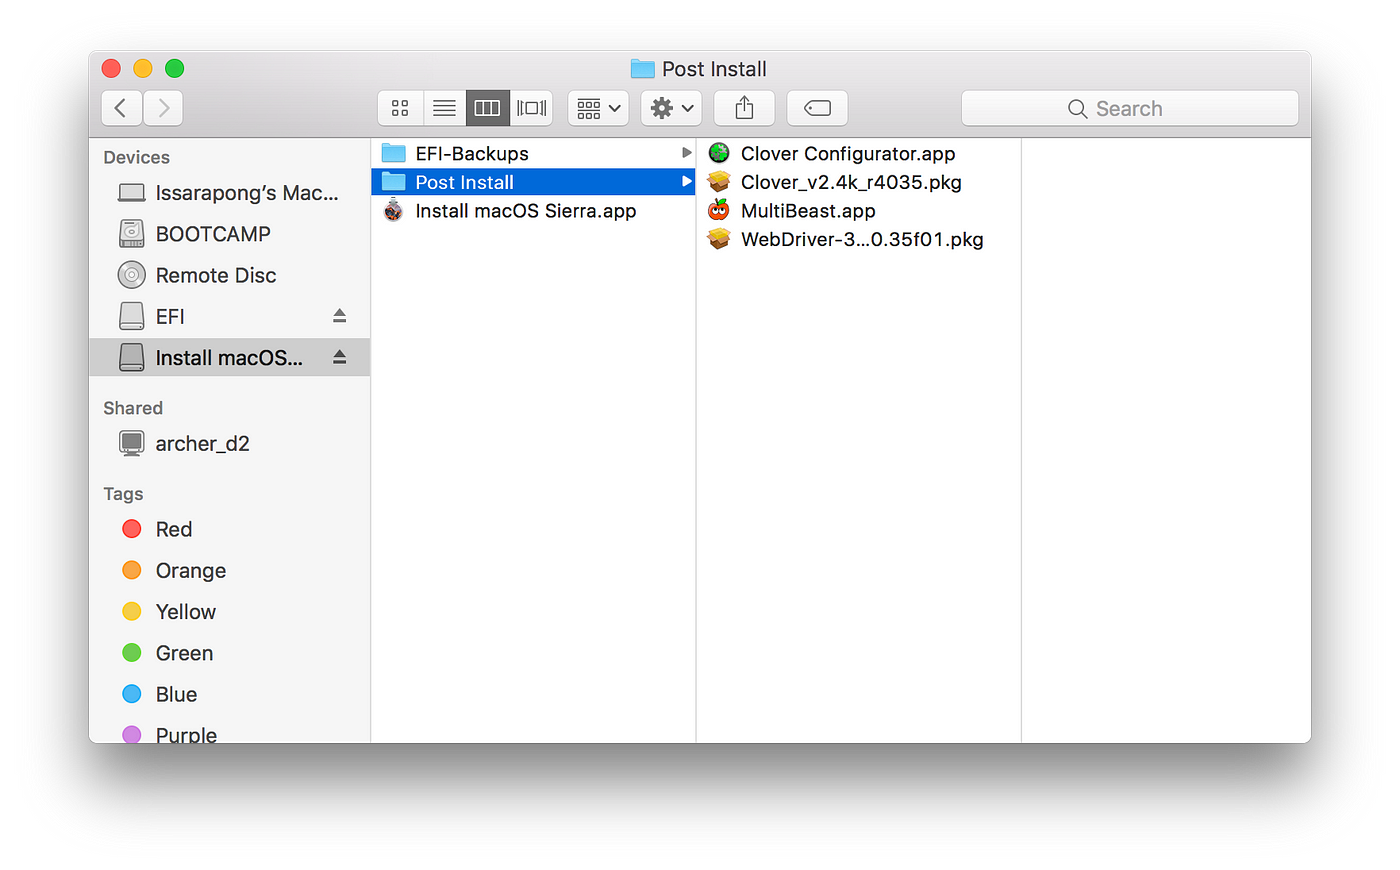Click the Post Install window title text
The height and width of the screenshot is (870, 1400).
tap(714, 69)
